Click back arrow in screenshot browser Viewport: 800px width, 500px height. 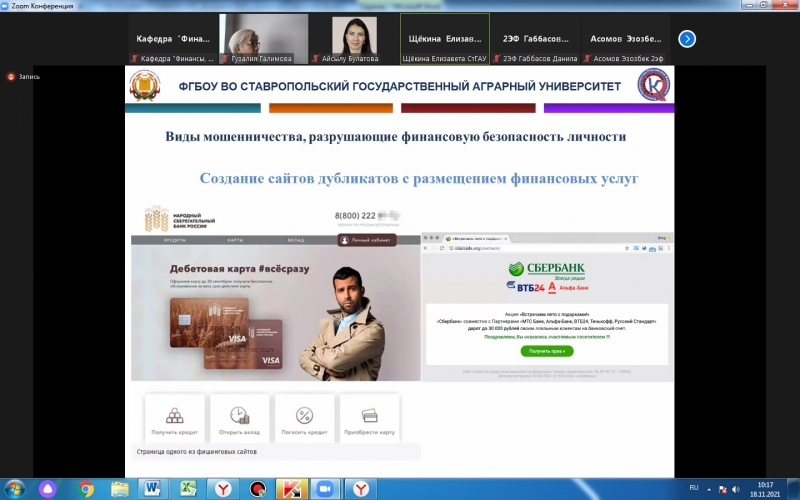click(x=426, y=248)
